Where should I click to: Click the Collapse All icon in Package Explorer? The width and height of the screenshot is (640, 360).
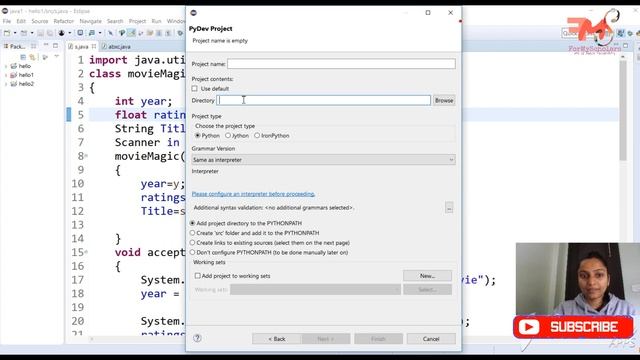click(23, 57)
